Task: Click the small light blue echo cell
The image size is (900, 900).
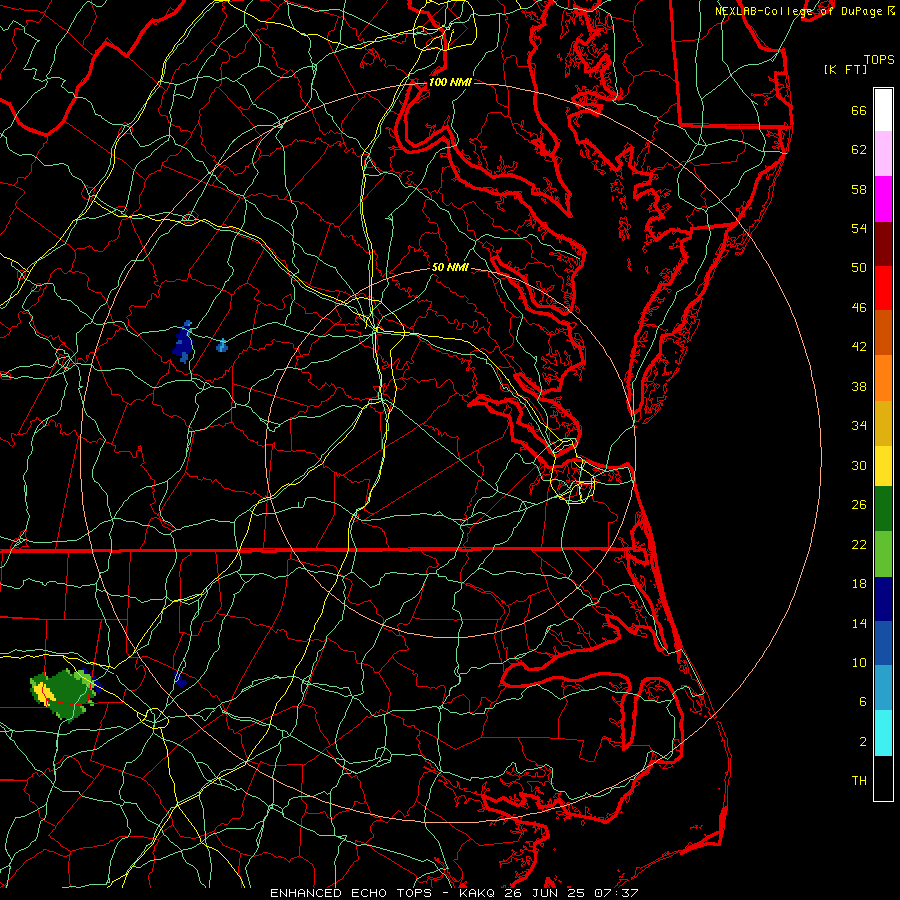Action: [222, 346]
